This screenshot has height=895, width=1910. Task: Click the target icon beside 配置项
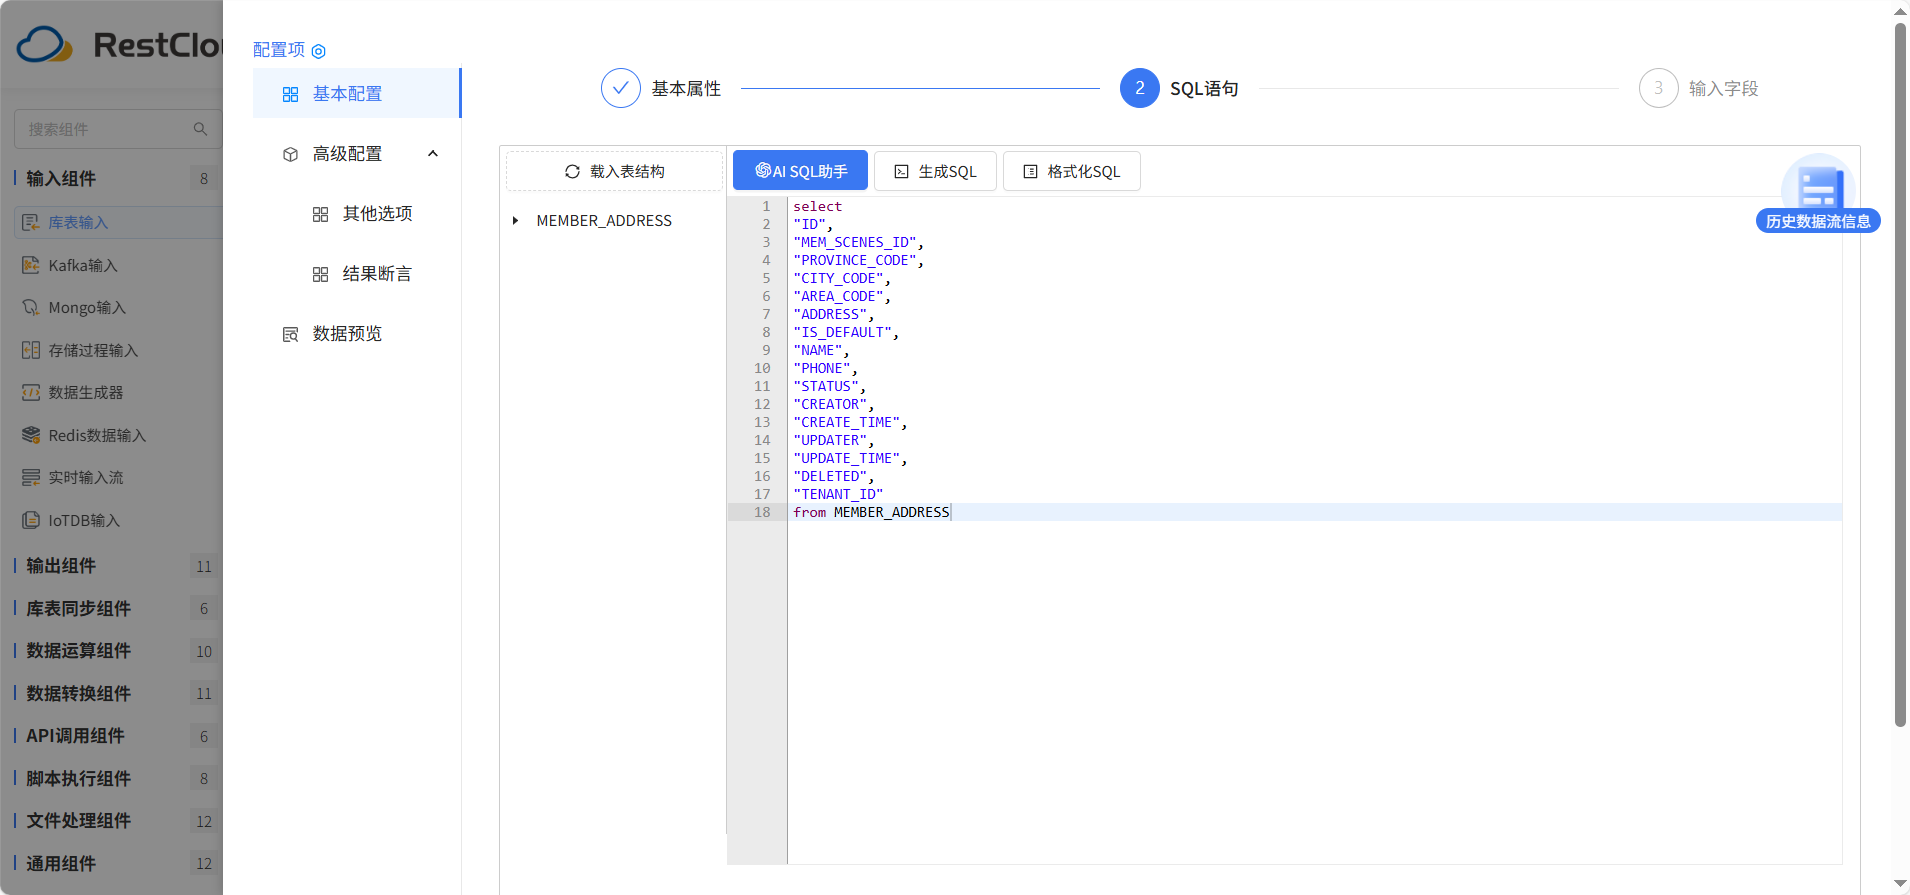pyautogui.click(x=319, y=51)
